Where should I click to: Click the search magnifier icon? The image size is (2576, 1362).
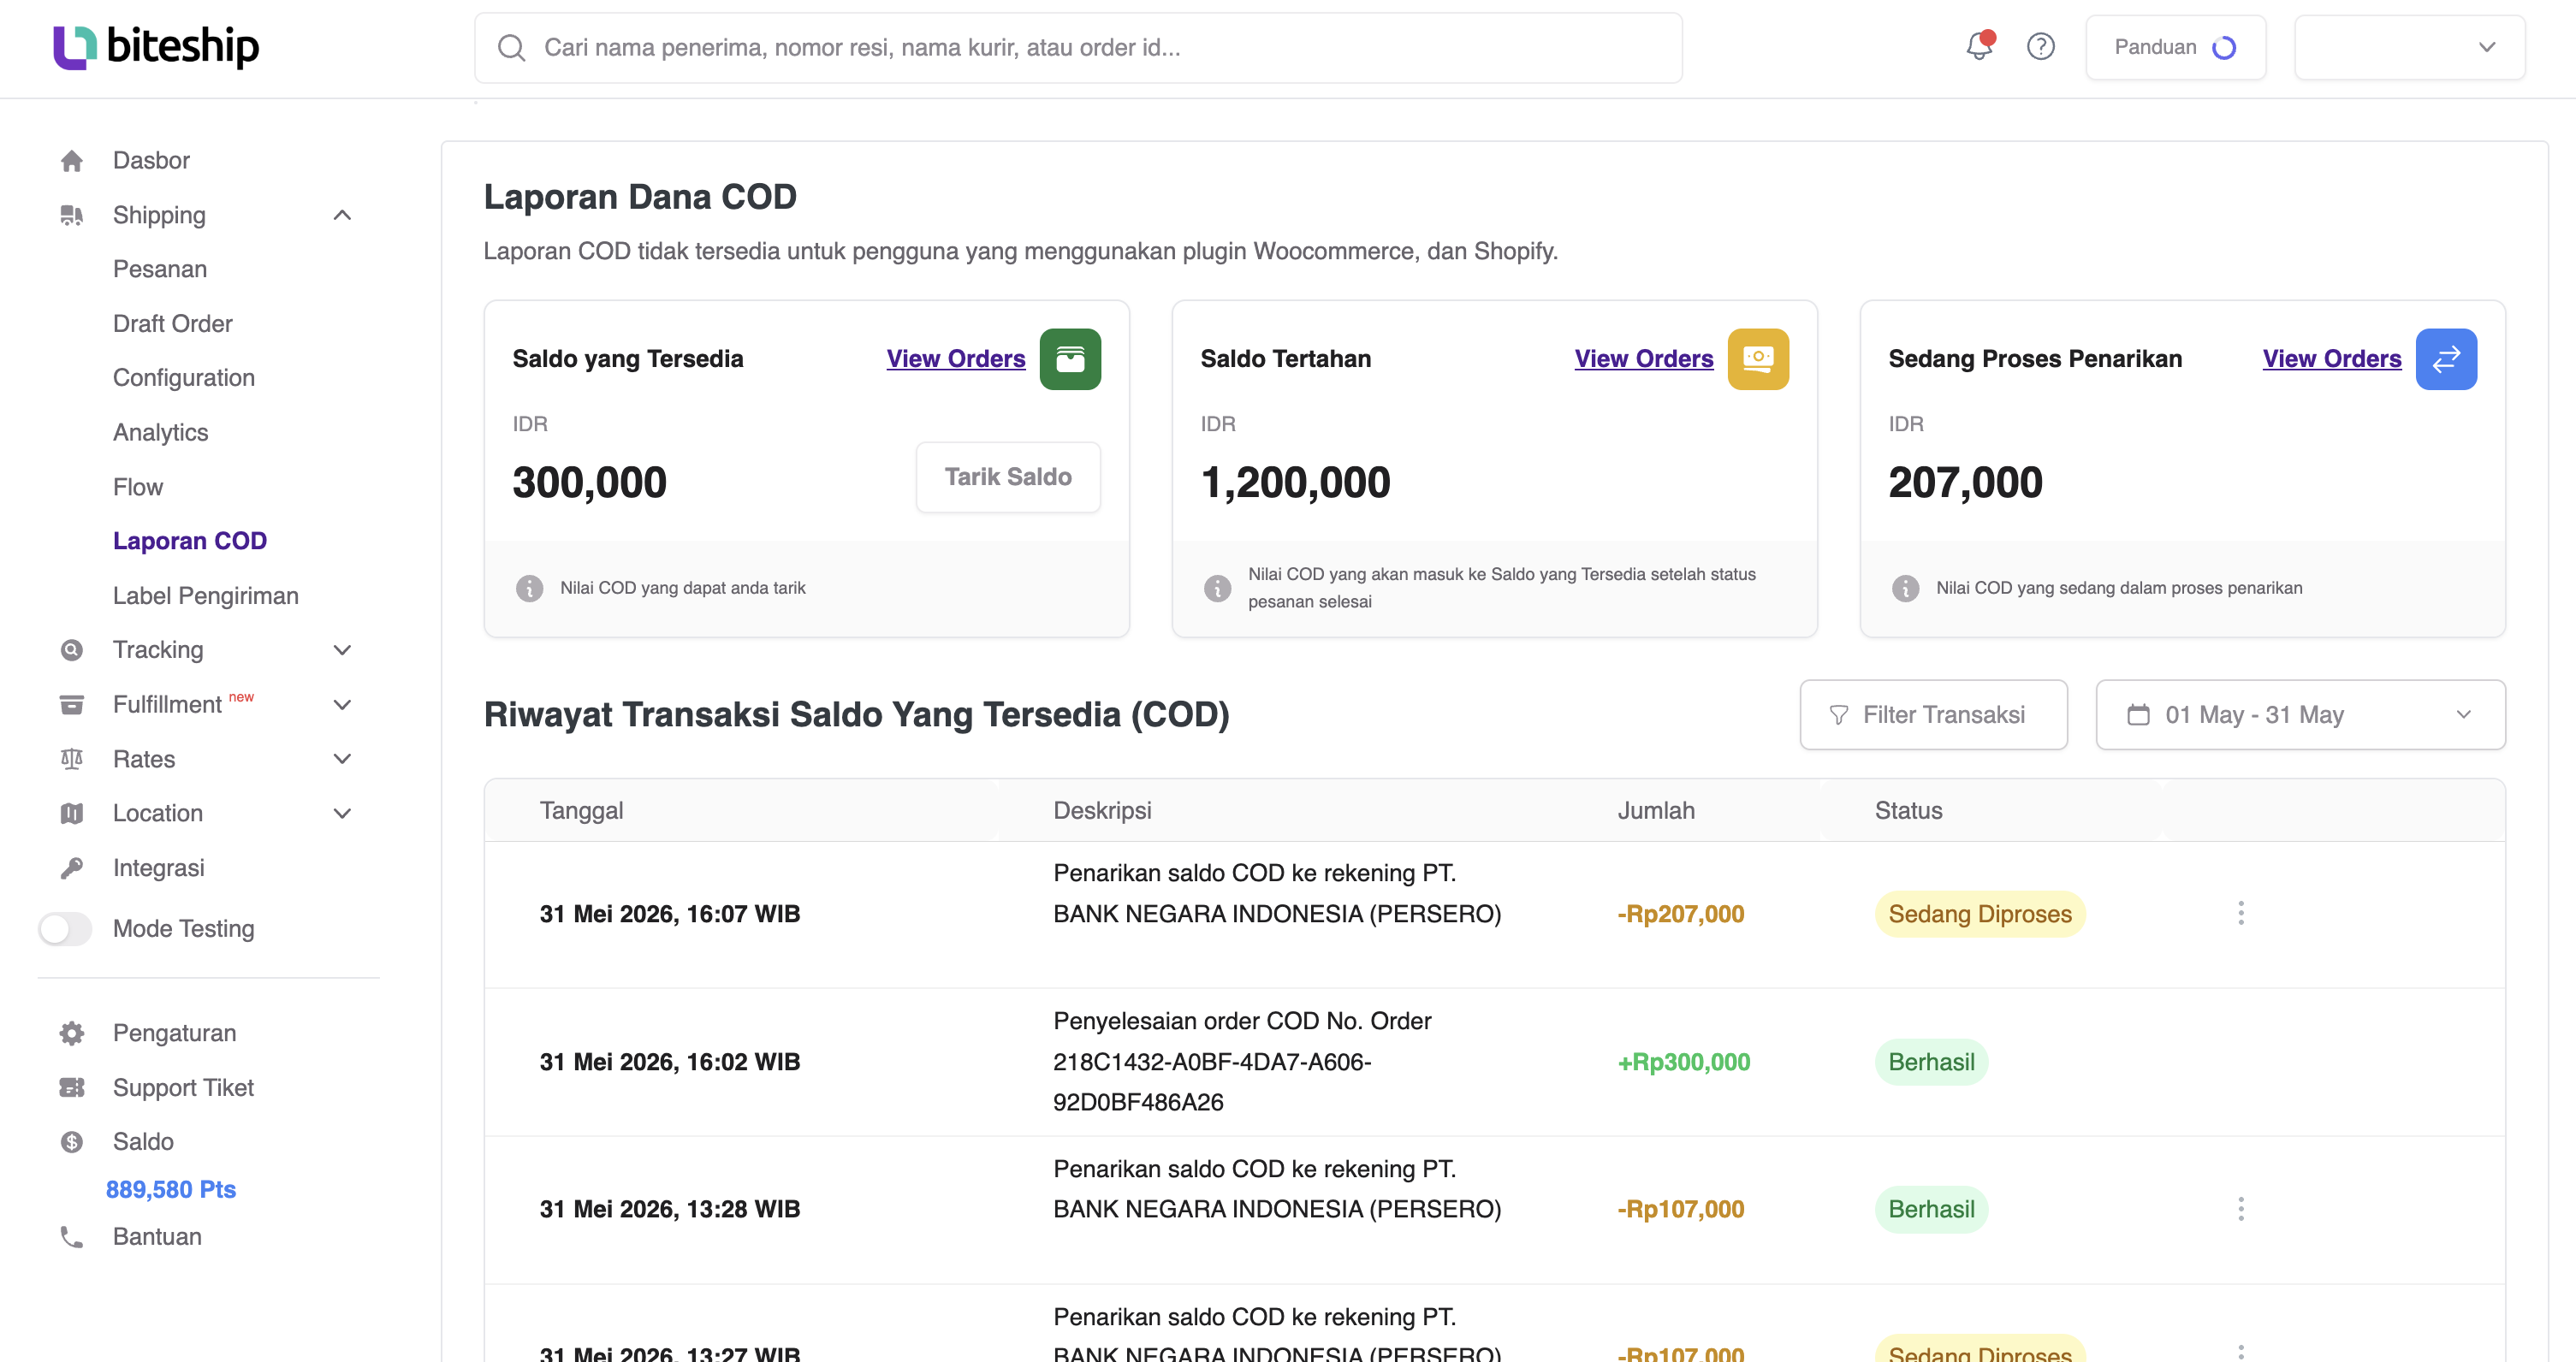512,48
